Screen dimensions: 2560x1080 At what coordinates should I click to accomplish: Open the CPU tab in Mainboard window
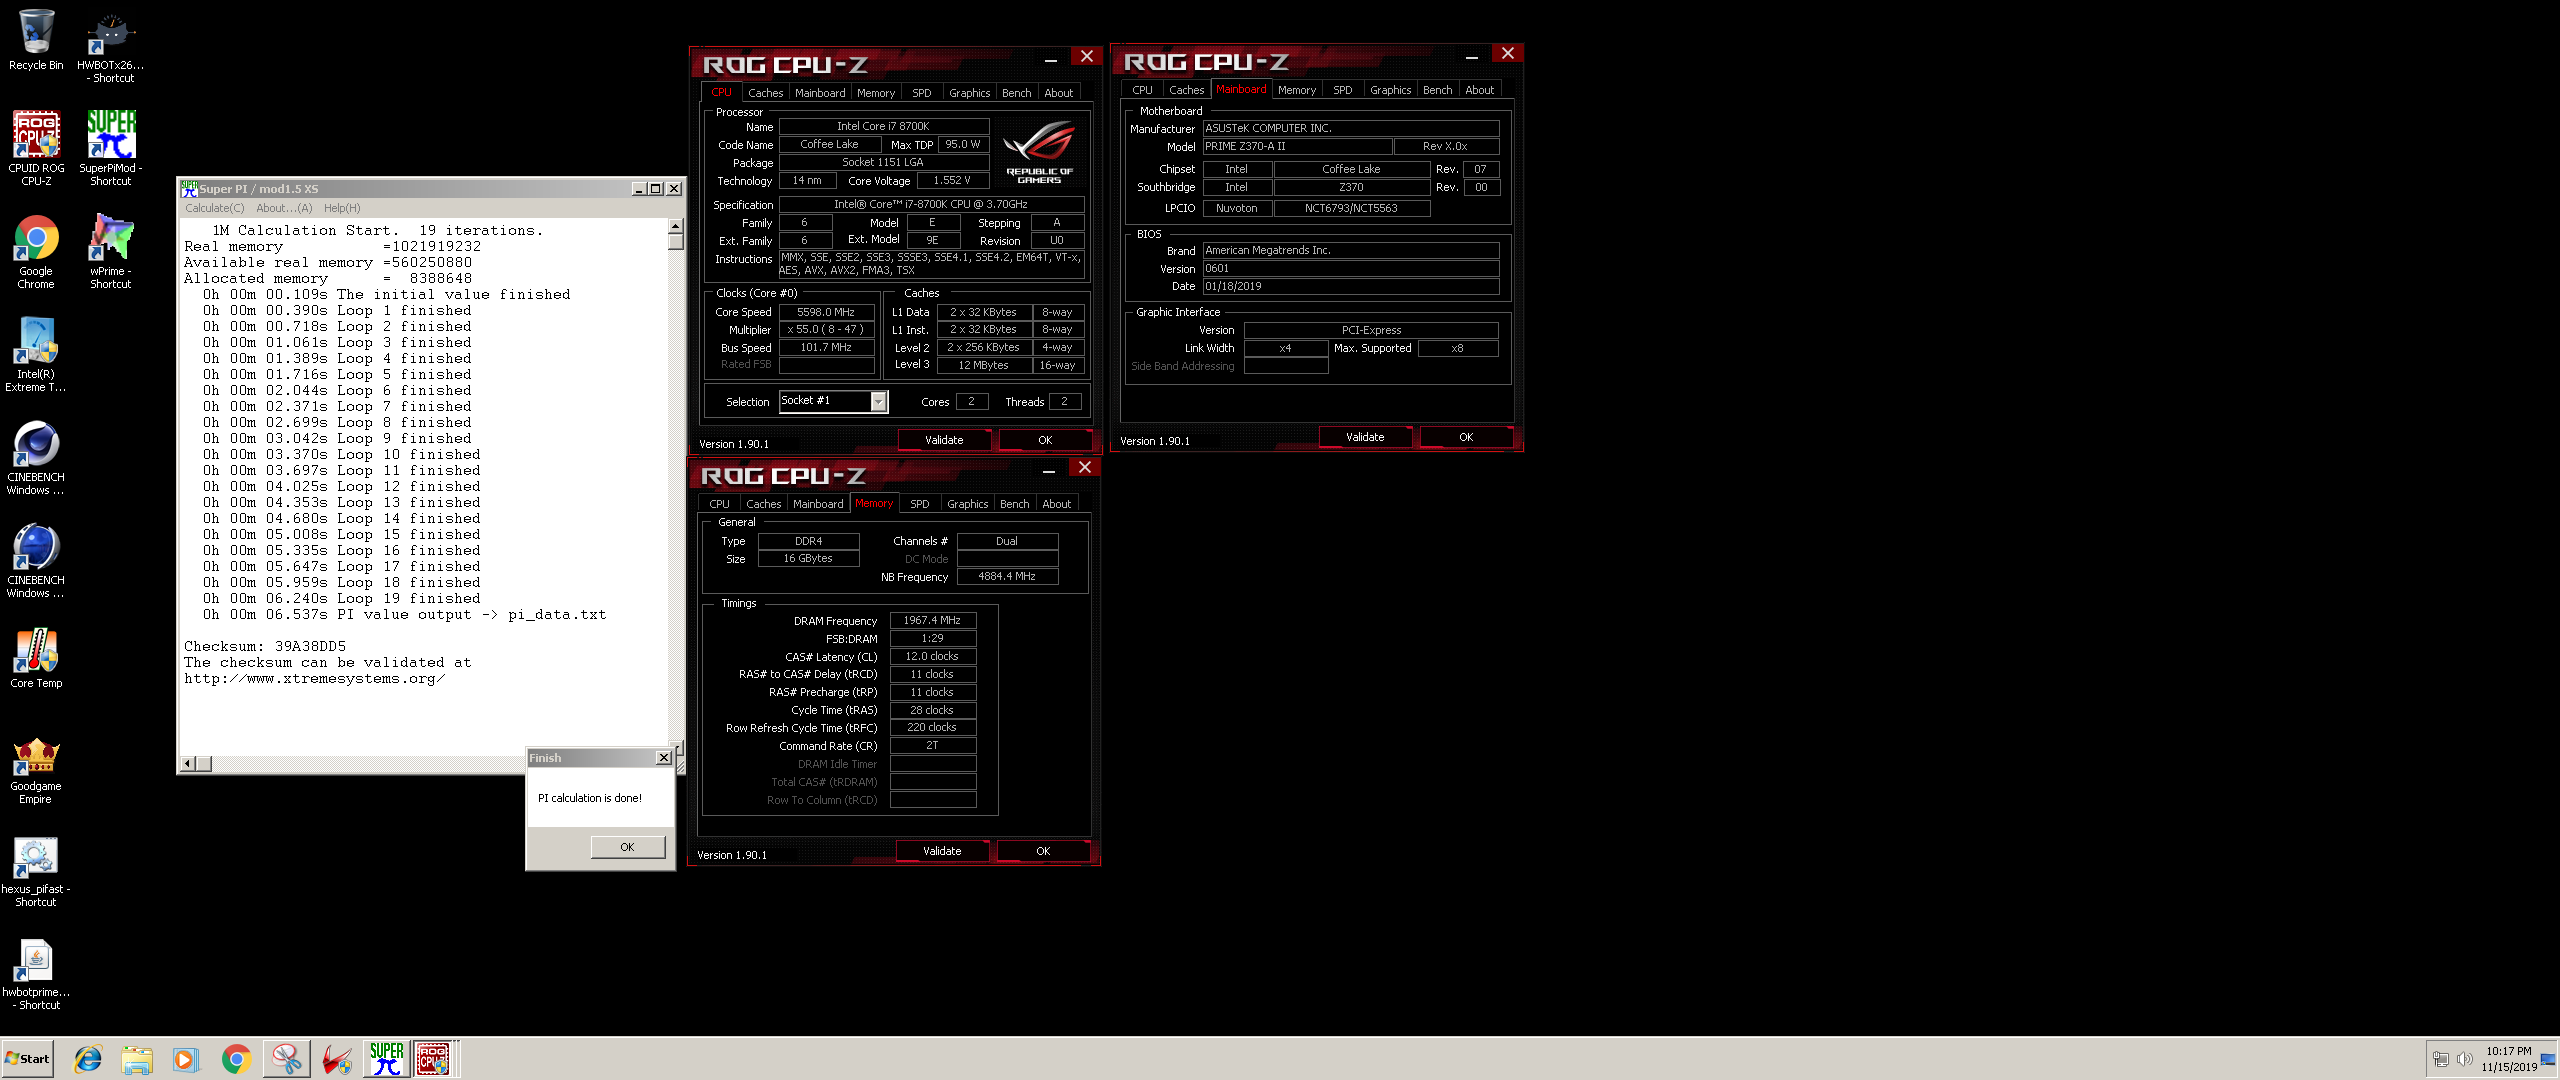pos(1142,90)
